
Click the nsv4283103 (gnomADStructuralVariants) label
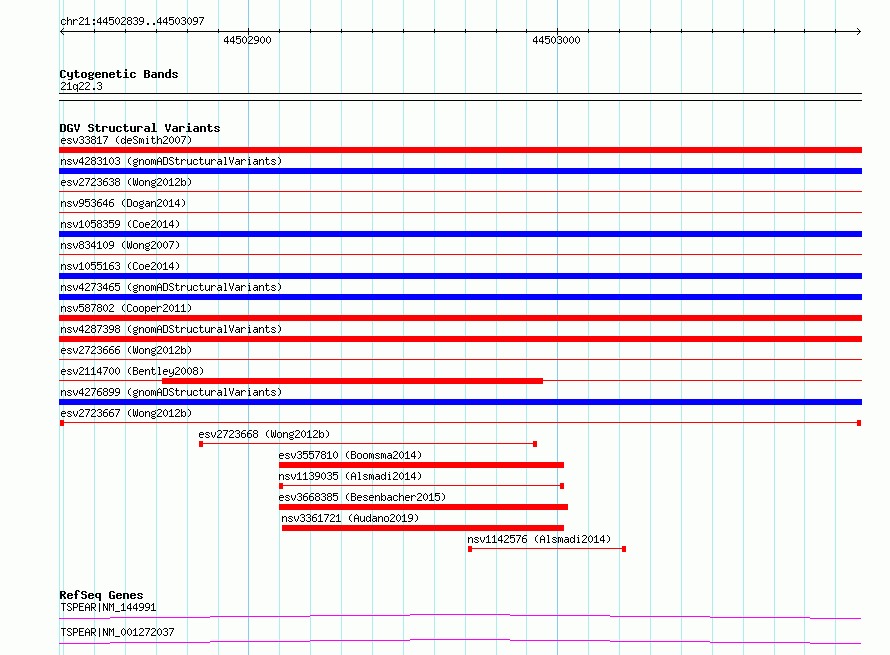point(171,161)
